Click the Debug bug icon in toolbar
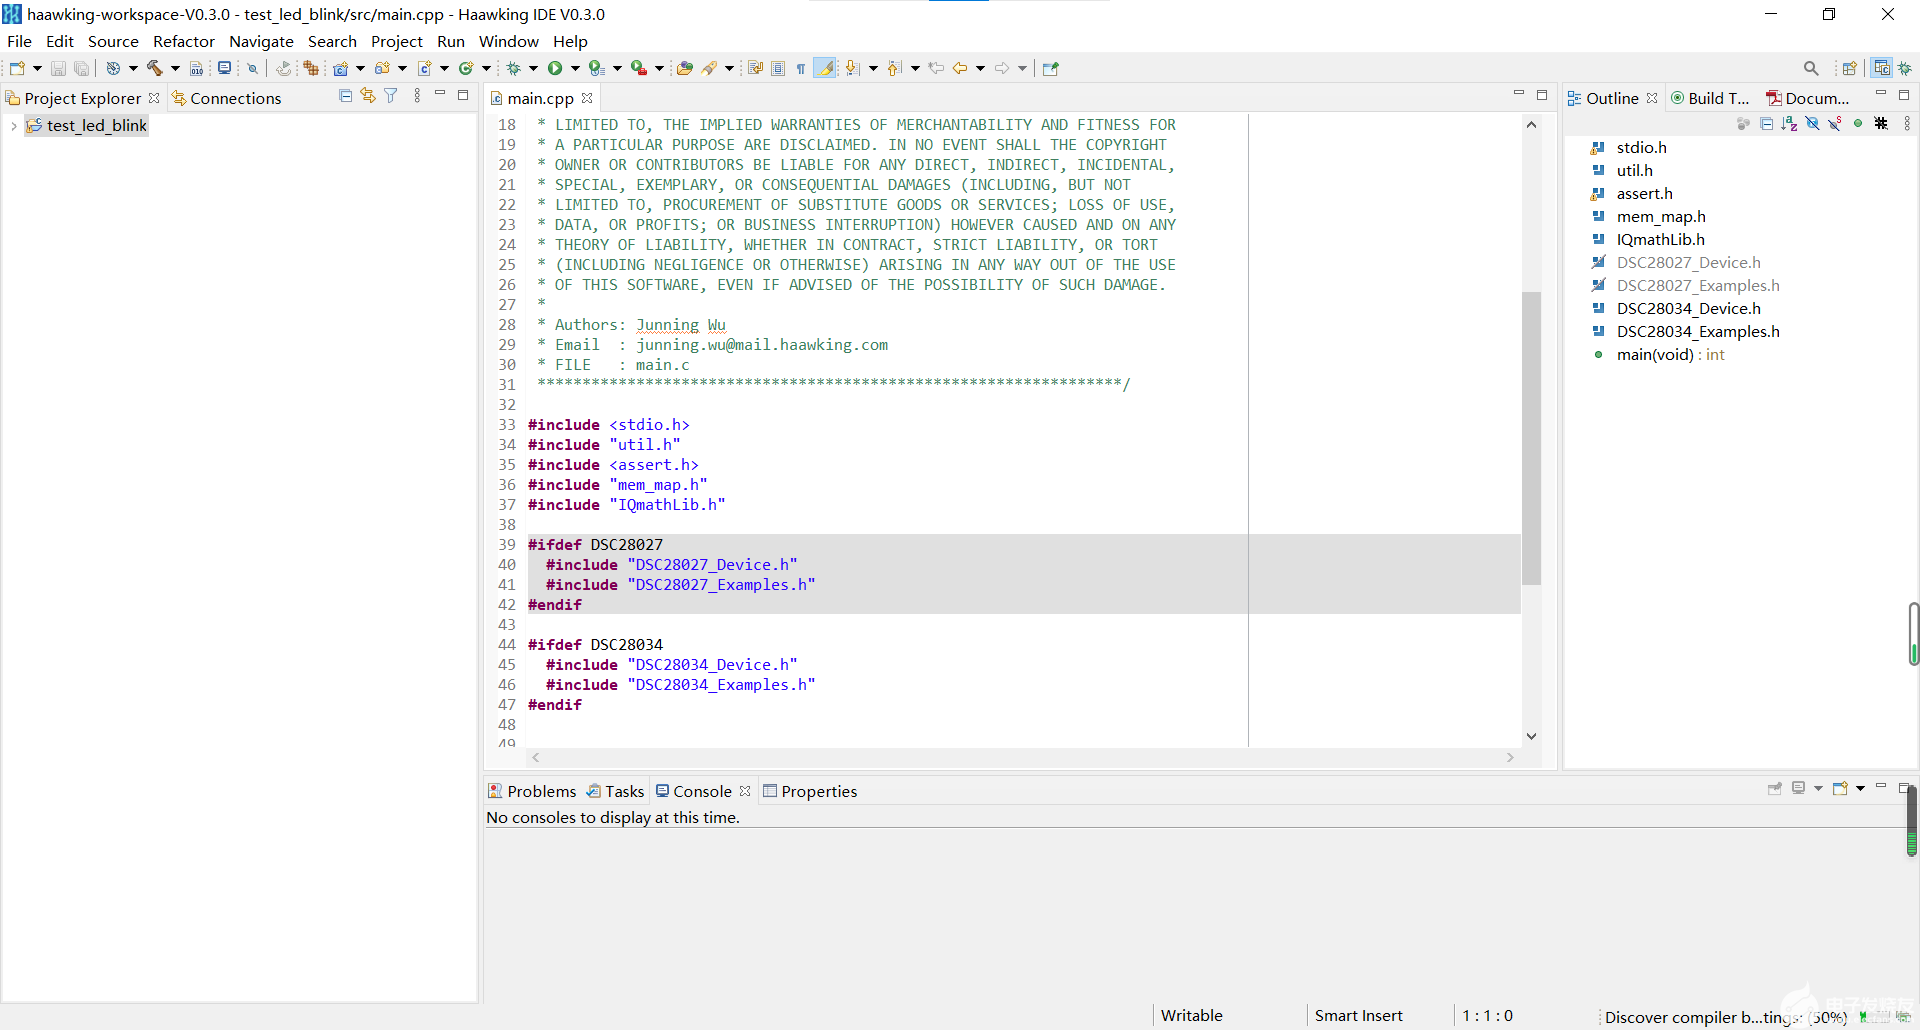This screenshot has height=1030, width=1920. pyautogui.click(x=514, y=68)
